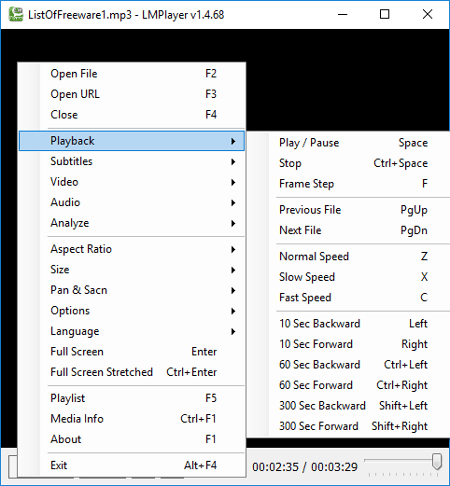This screenshot has height=486, width=450.
Task: Open Media Info from the menu
Action: click(132, 419)
